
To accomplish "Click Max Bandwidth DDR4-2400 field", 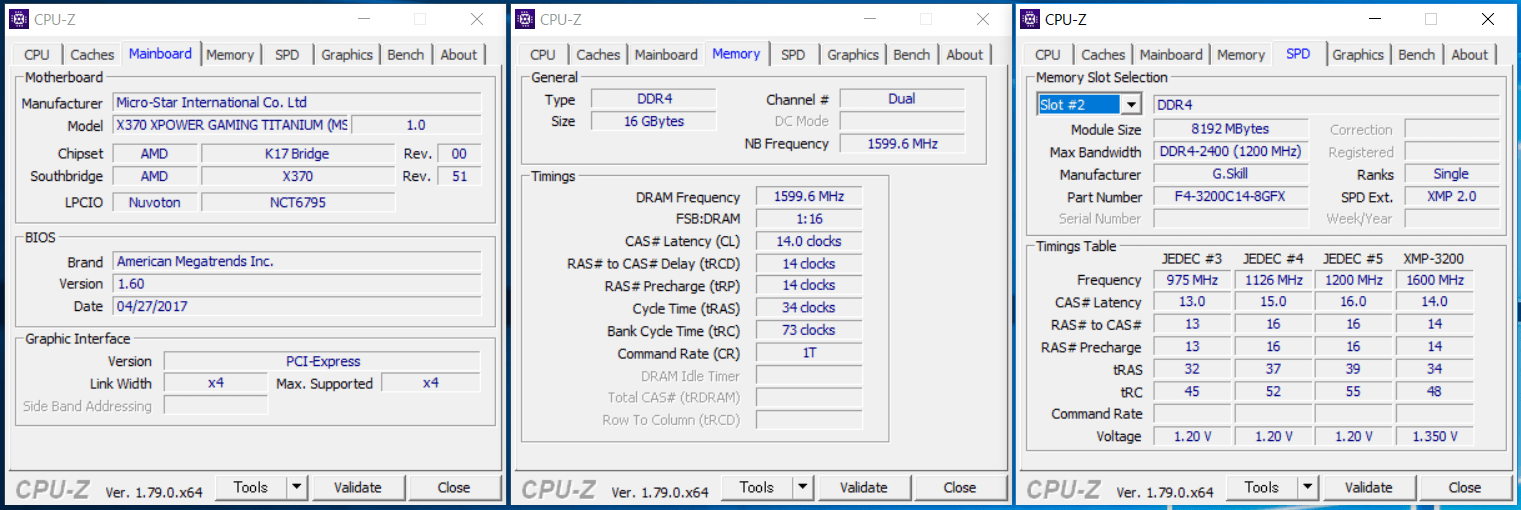I will 1231,152.
